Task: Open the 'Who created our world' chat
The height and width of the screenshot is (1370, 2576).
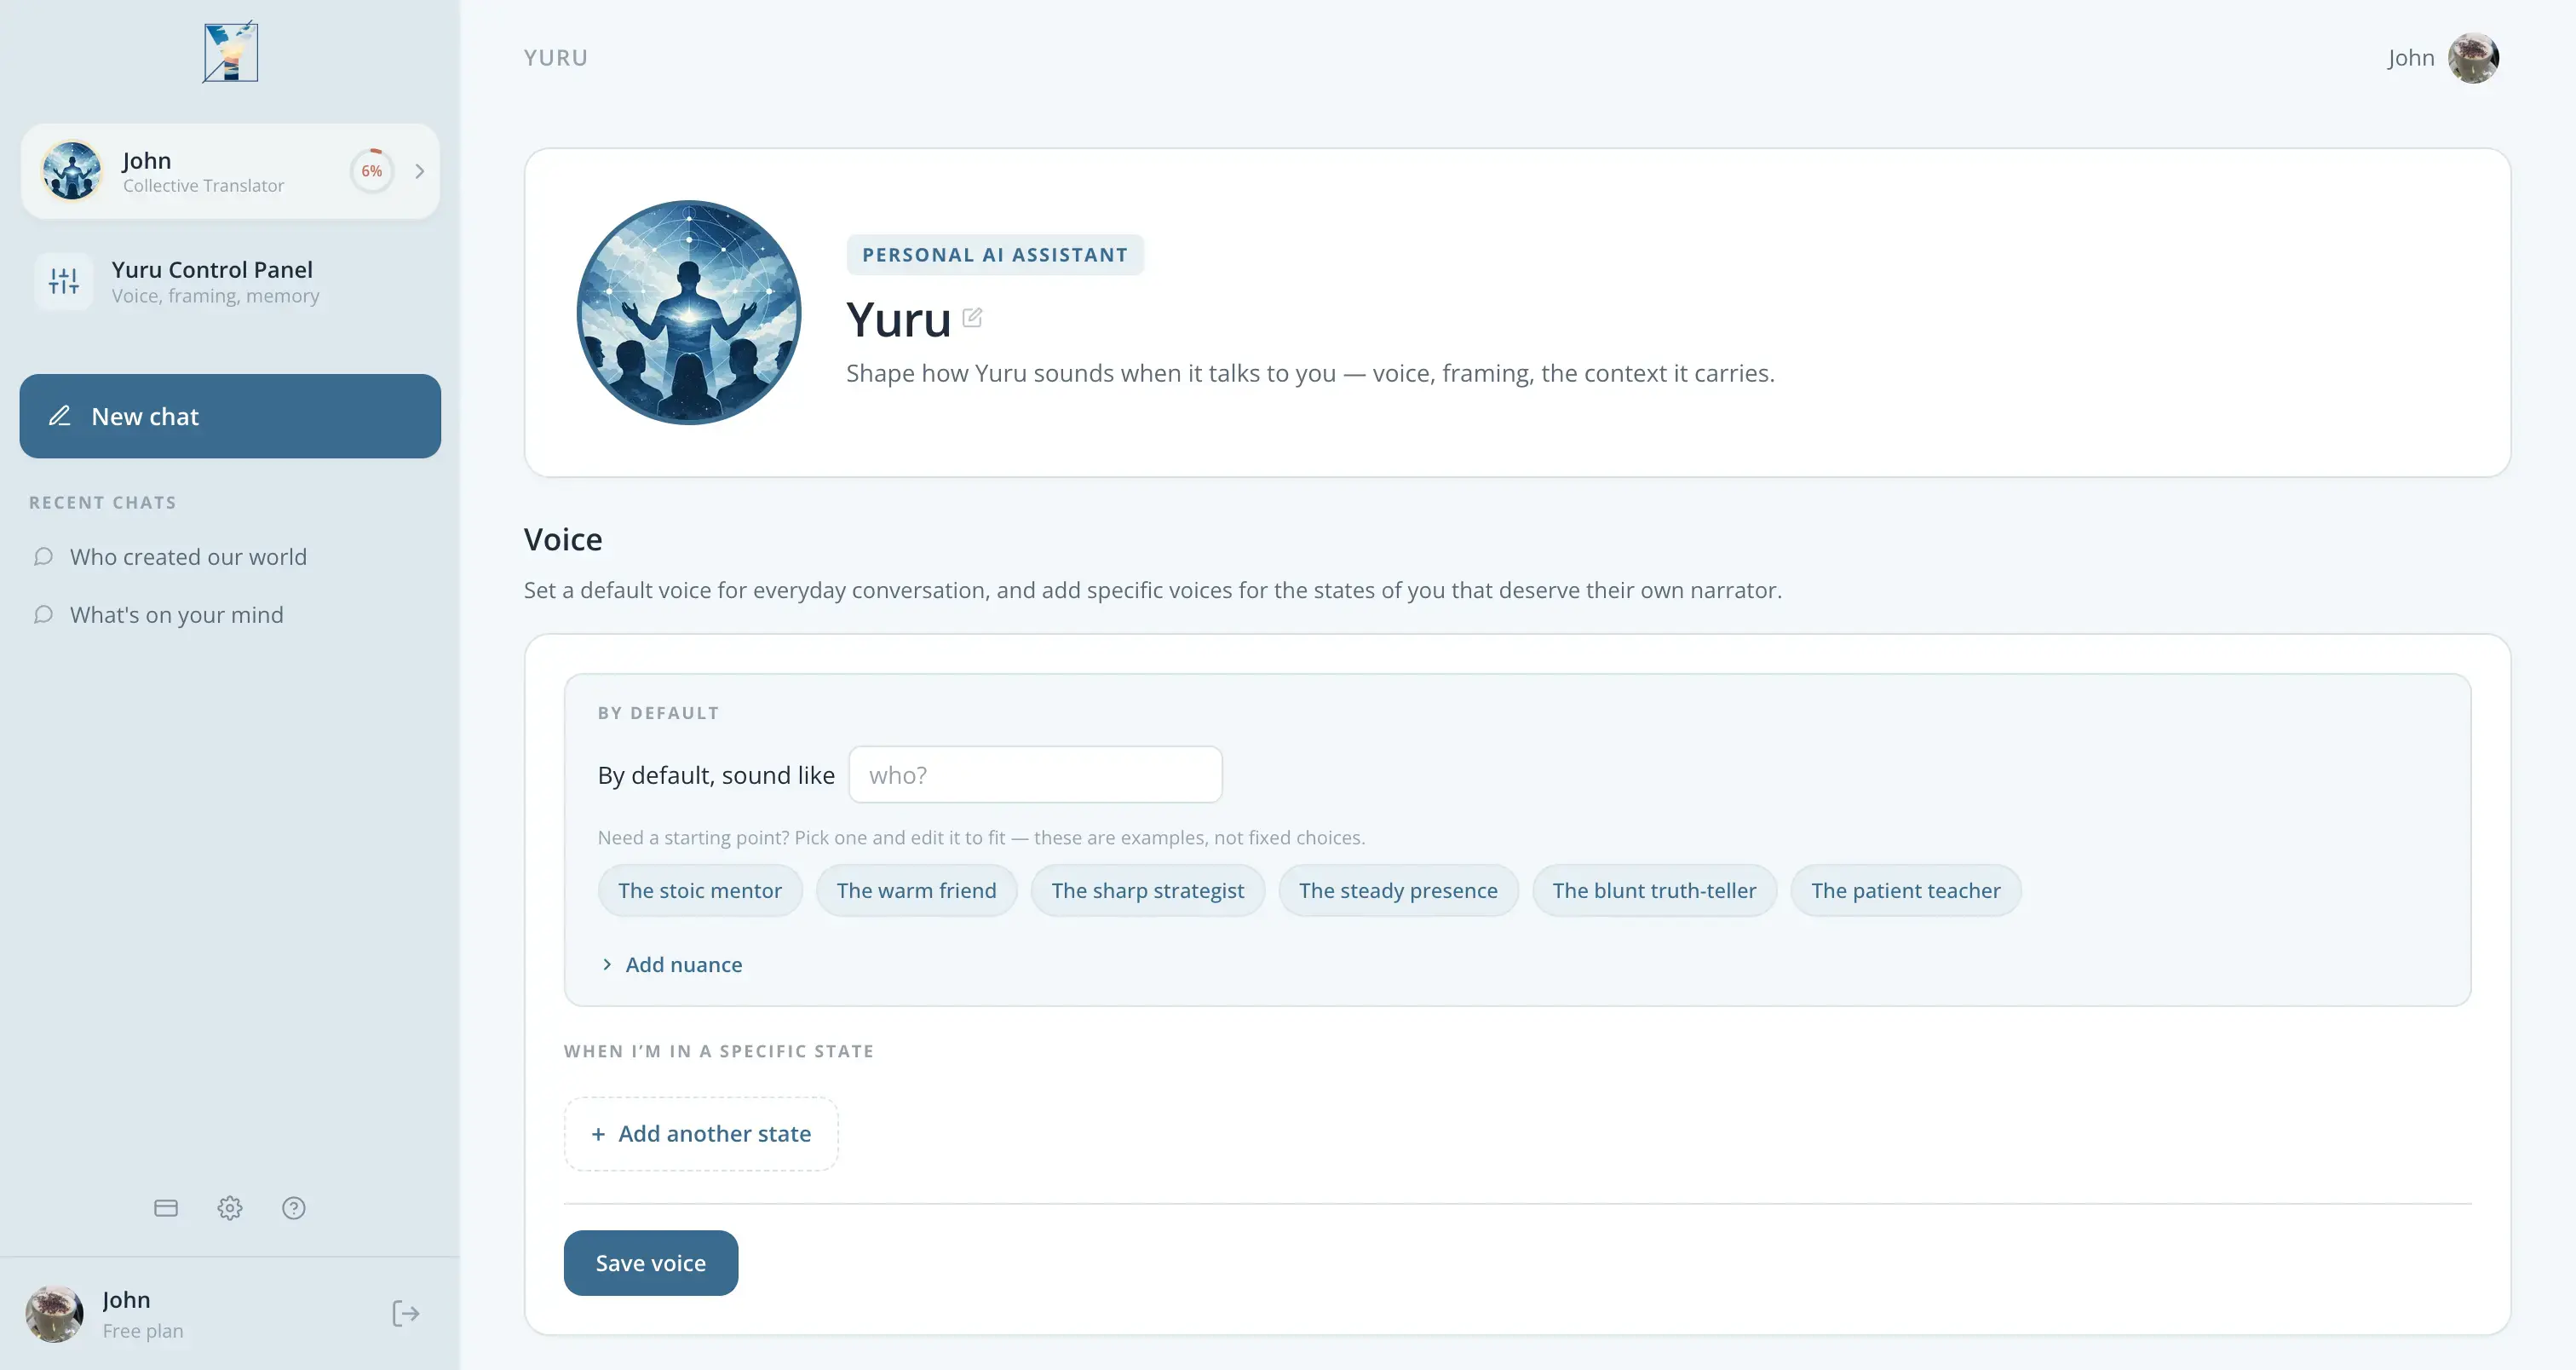Action: click(188, 557)
